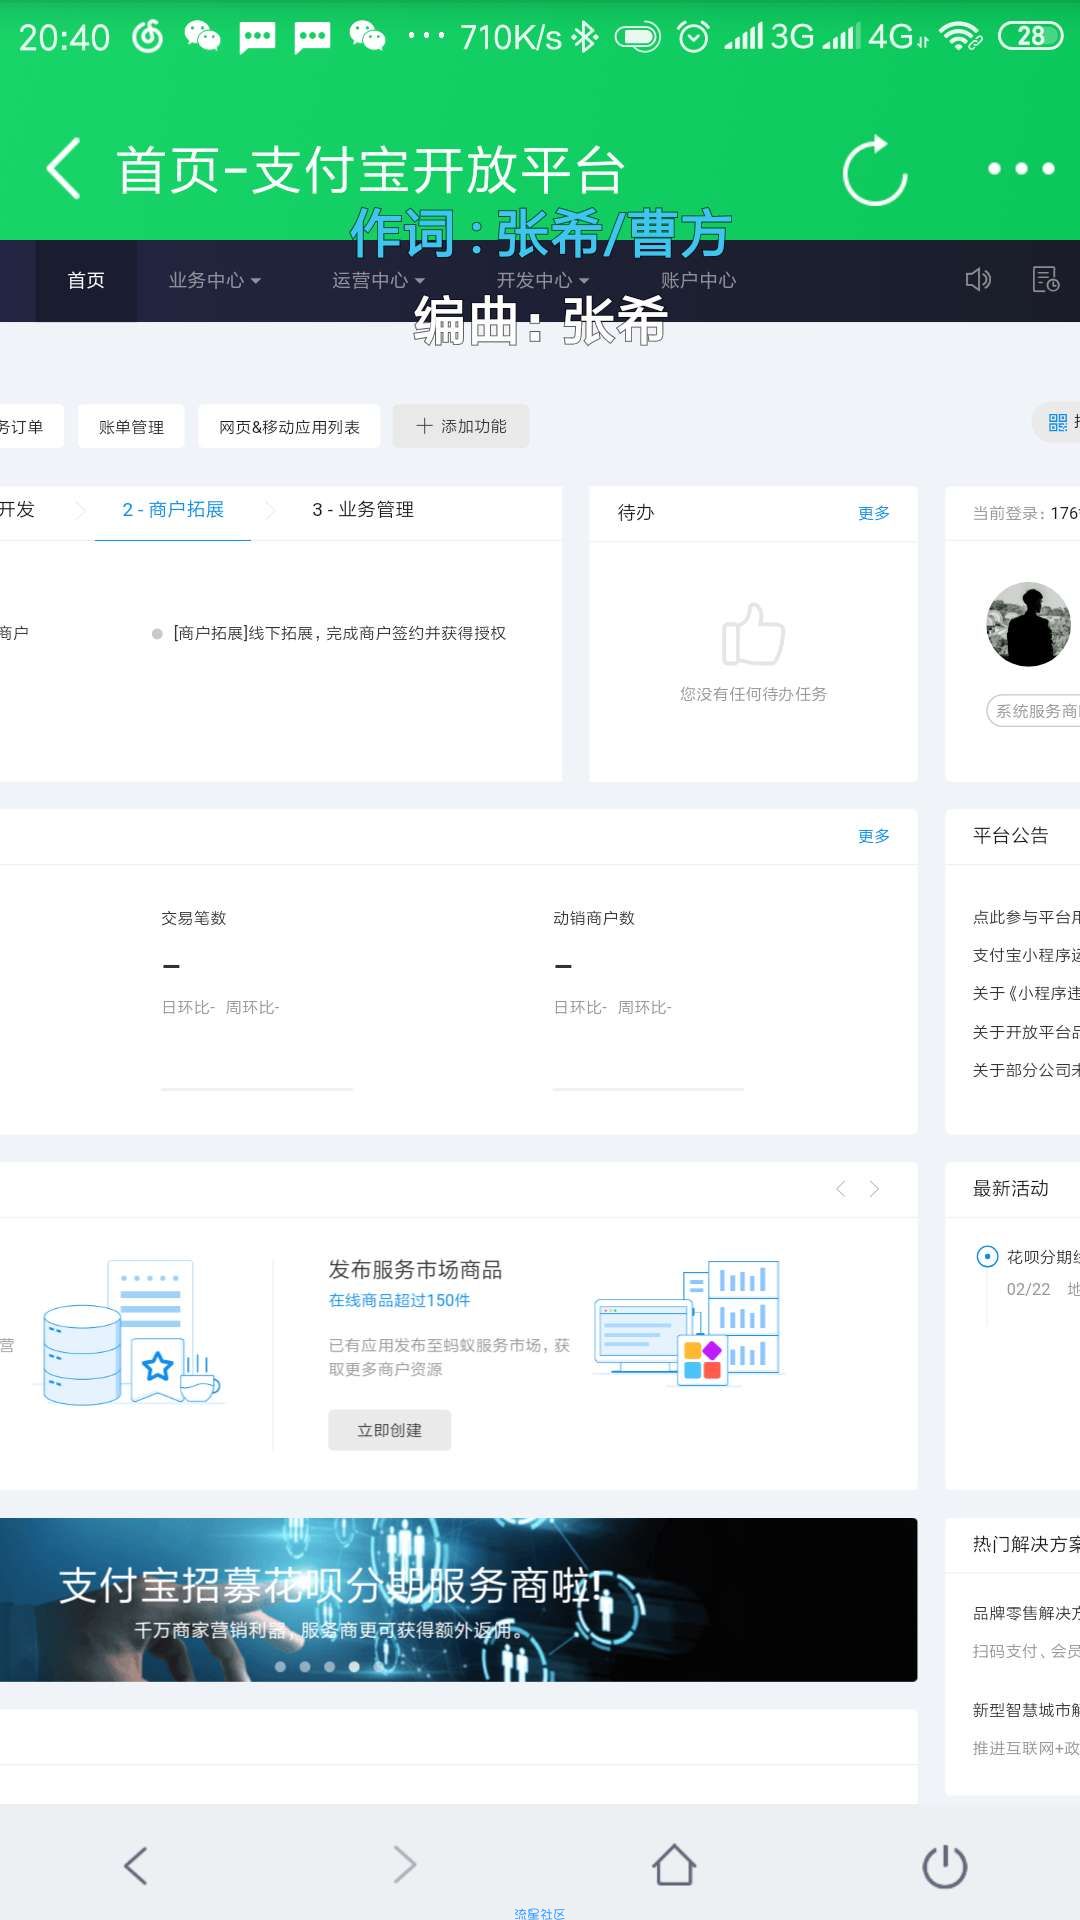
Task: Click the profile avatar photo
Action: point(1029,624)
